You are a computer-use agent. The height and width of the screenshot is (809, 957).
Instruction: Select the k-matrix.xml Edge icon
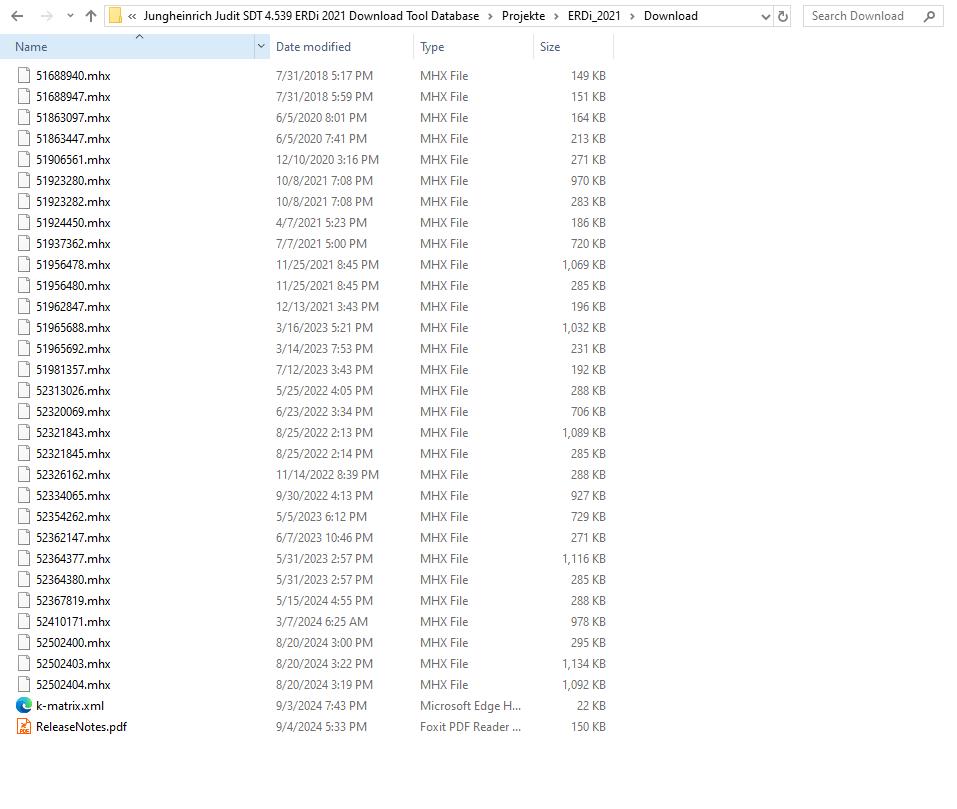pyautogui.click(x=24, y=705)
